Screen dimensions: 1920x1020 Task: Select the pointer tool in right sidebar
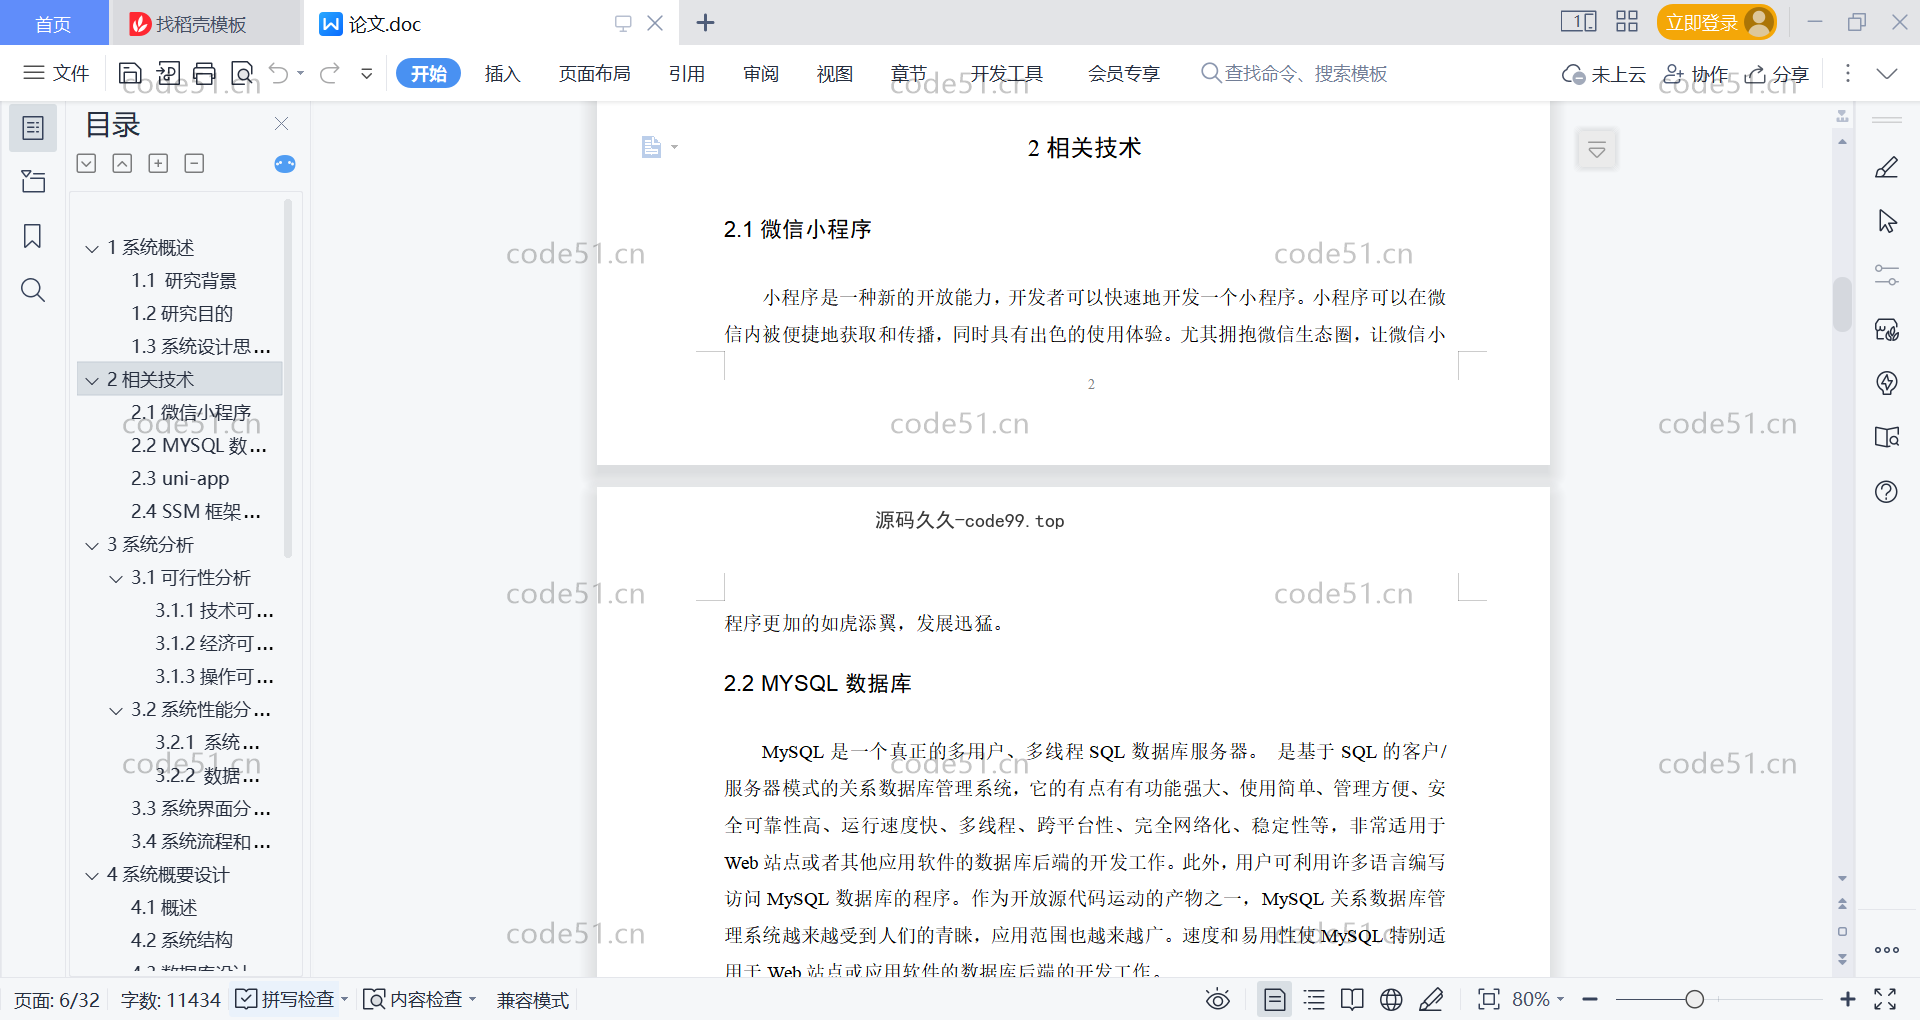point(1887,221)
